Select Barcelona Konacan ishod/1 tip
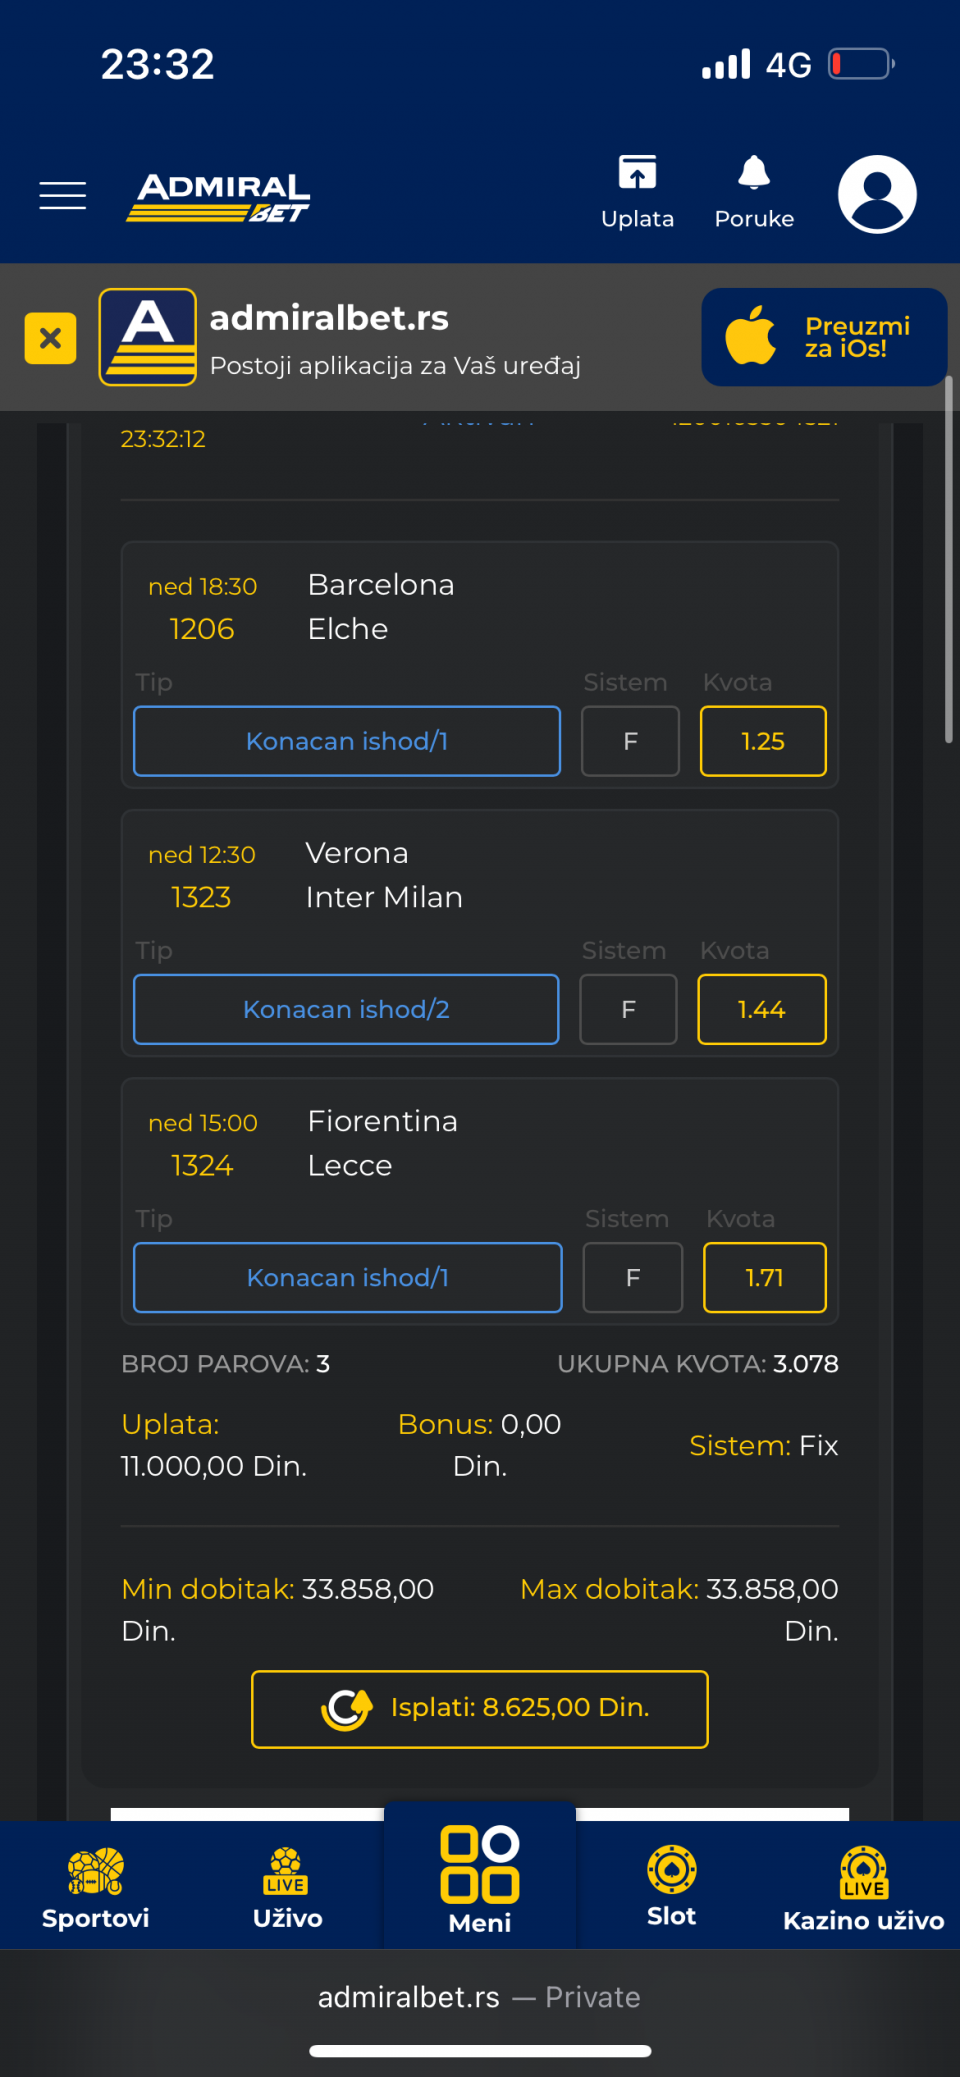This screenshot has width=960, height=2077. (x=347, y=741)
